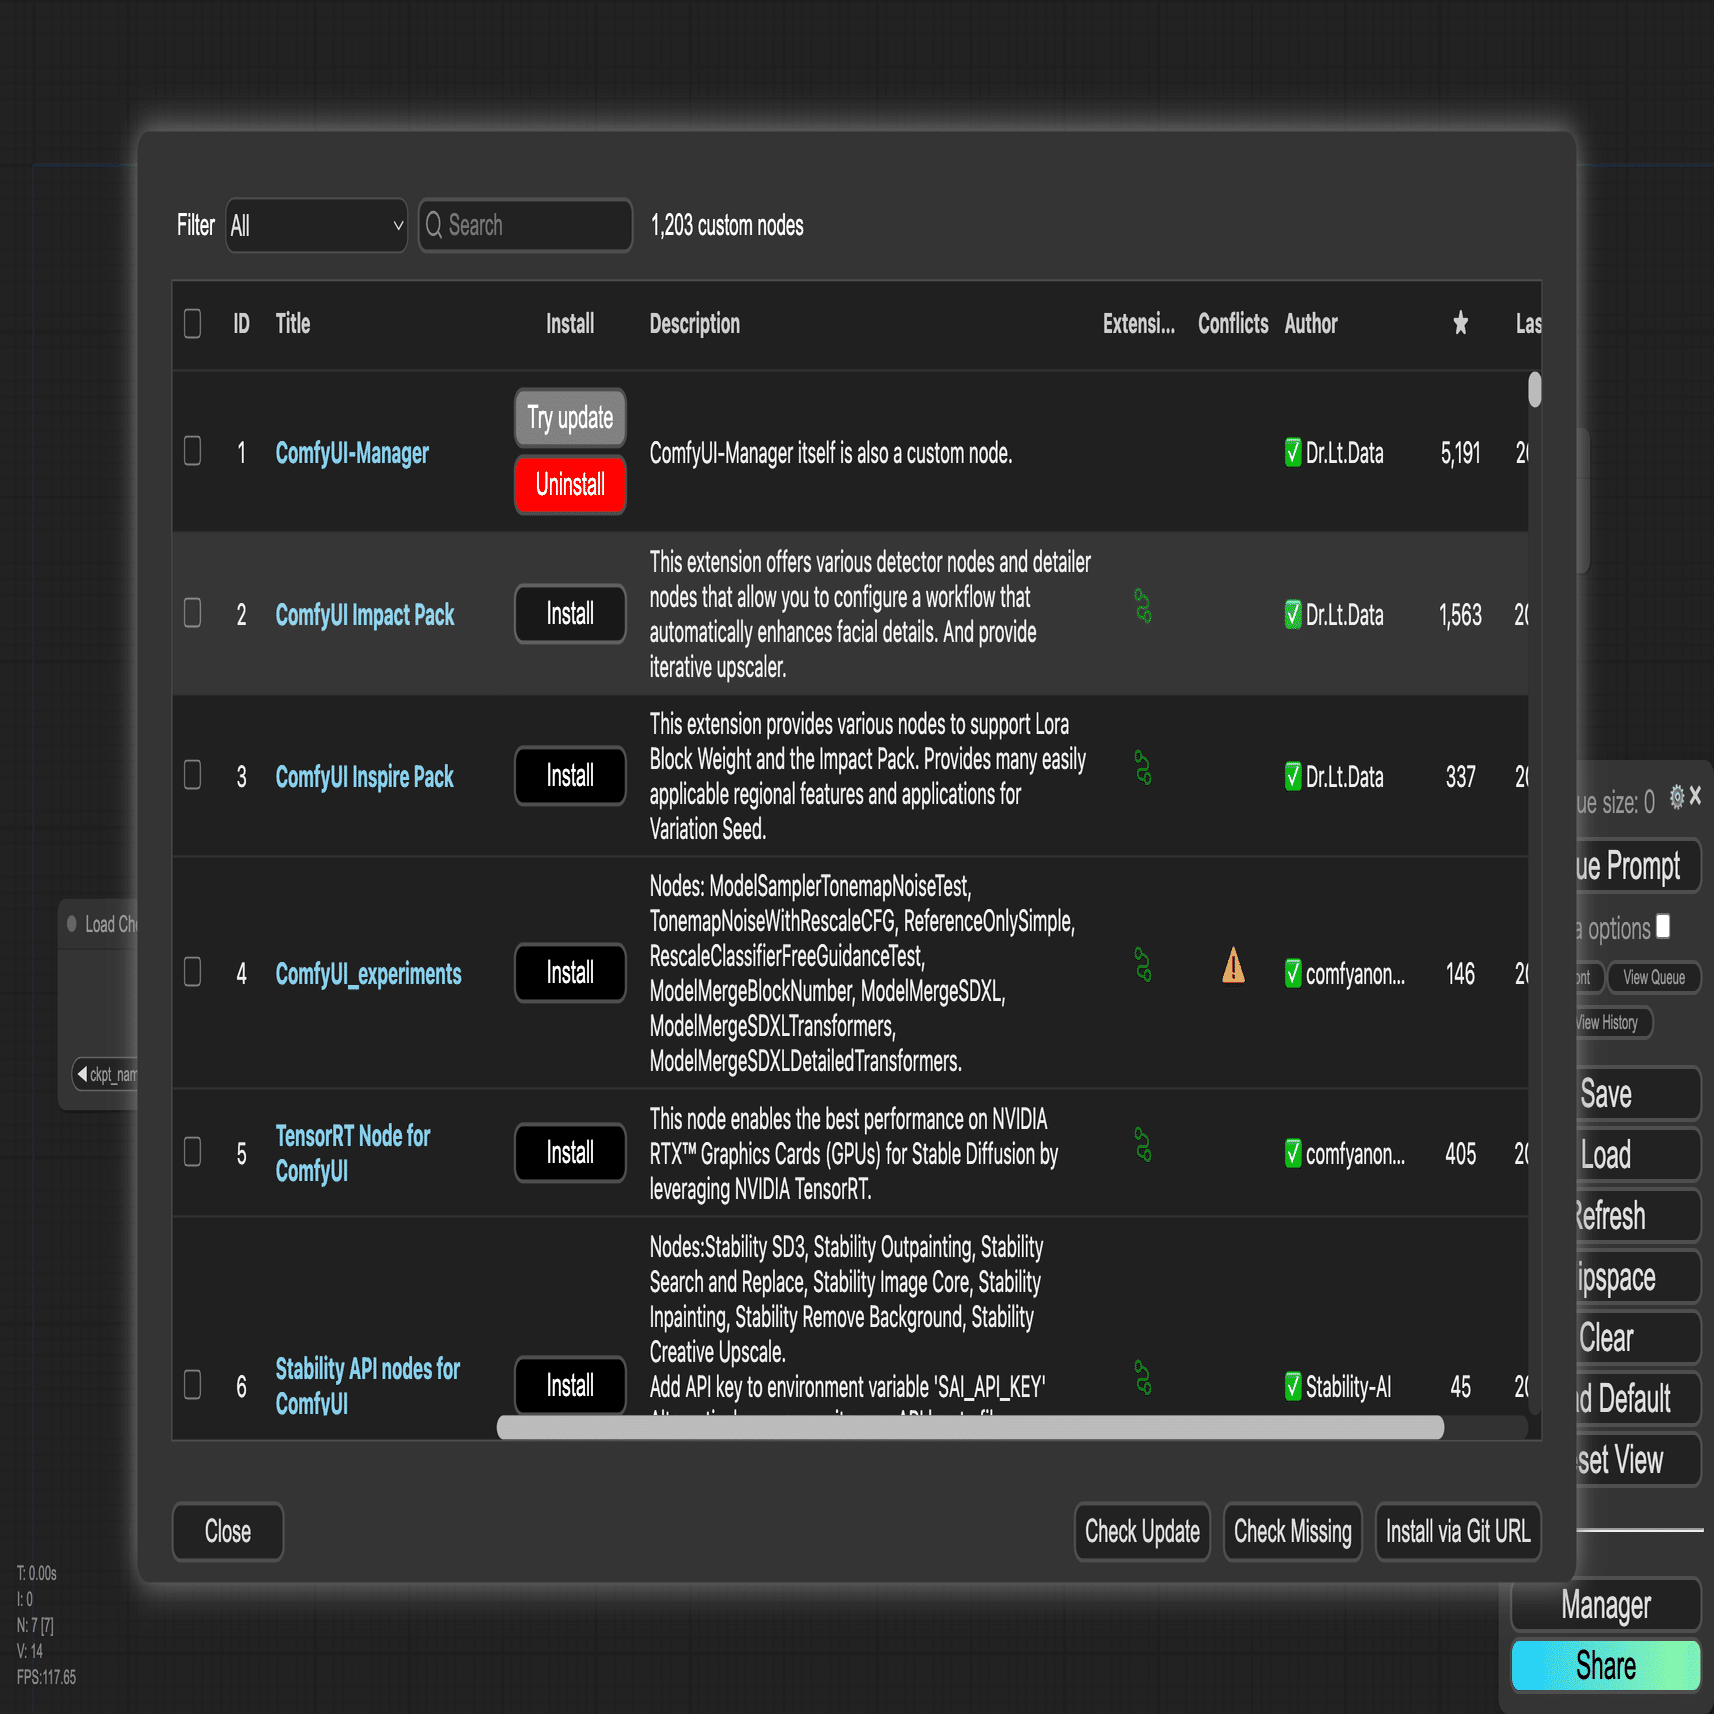Install ComfyUI_experiments
Image resolution: width=1714 pixels, height=1714 pixels.
(x=570, y=973)
